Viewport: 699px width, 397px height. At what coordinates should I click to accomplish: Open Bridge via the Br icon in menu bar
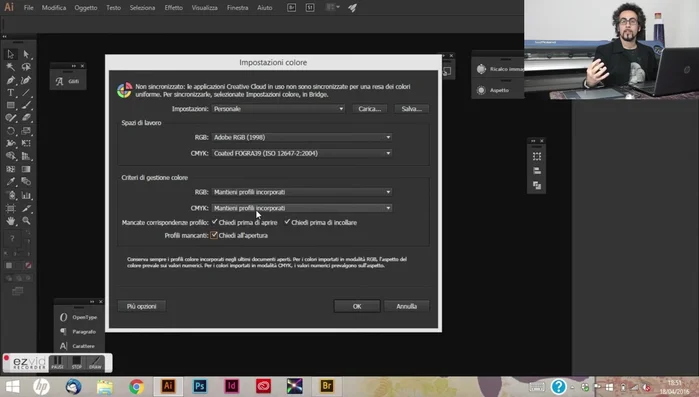tap(292, 8)
